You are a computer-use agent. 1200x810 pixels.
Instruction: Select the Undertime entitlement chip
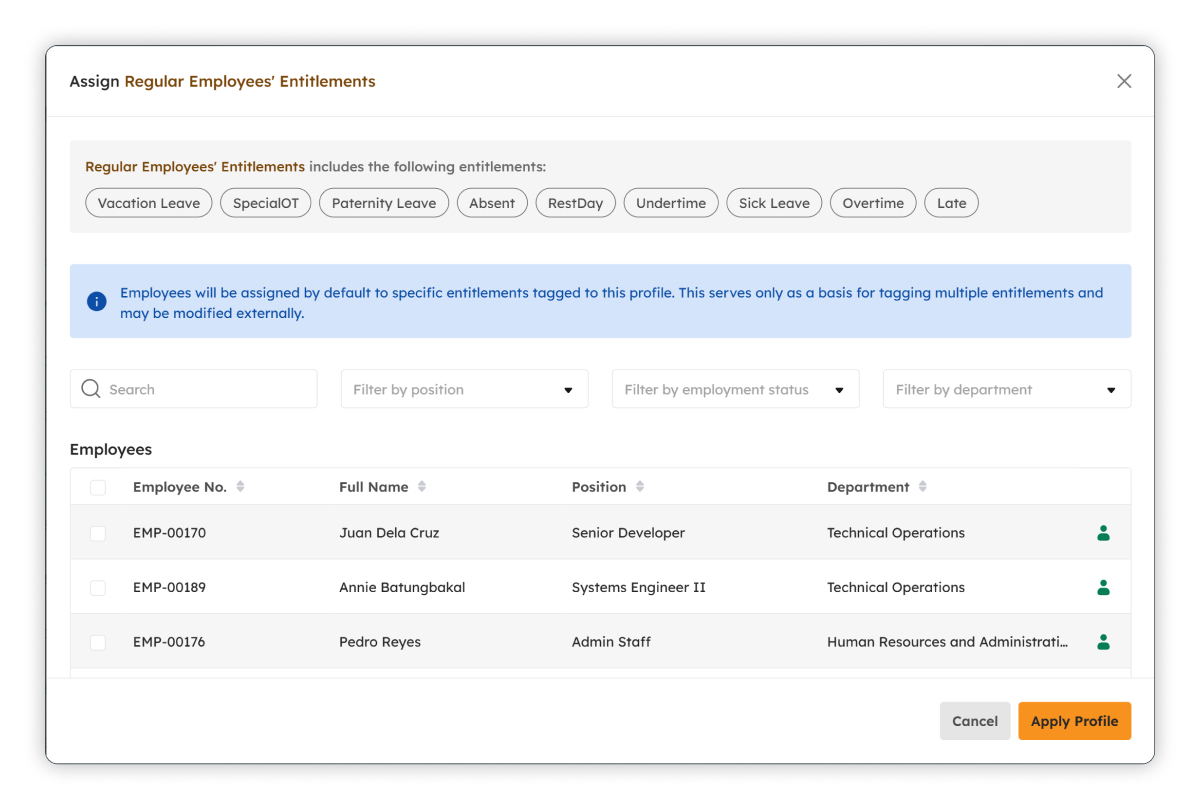point(671,203)
